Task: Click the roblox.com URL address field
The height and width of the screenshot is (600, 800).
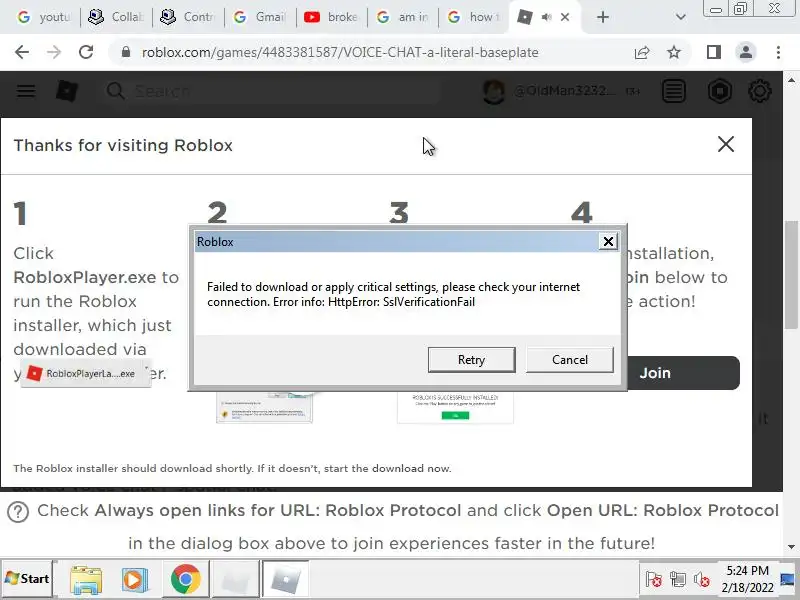Action: pos(340,52)
